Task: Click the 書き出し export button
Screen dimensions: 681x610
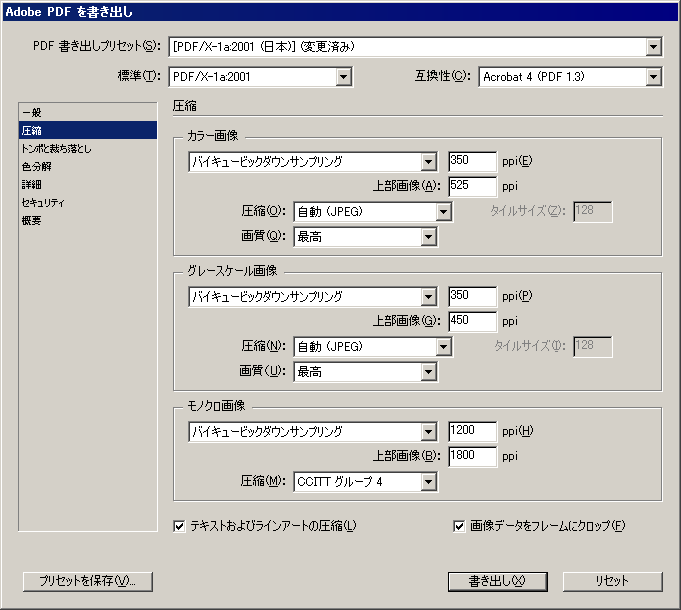Action: (497, 581)
